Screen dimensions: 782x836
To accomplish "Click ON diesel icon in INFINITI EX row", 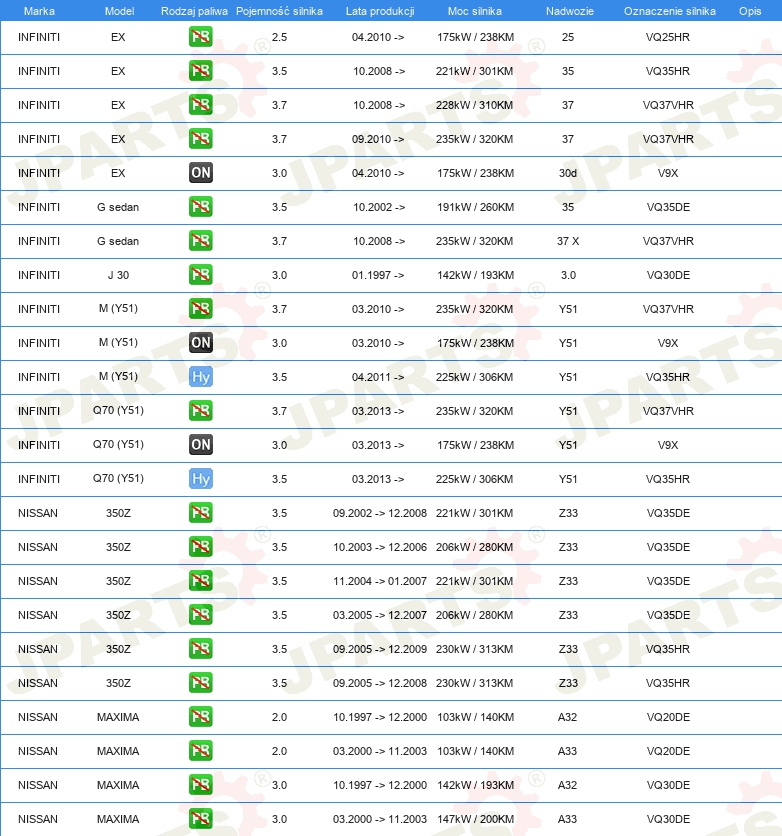I will [200, 173].
